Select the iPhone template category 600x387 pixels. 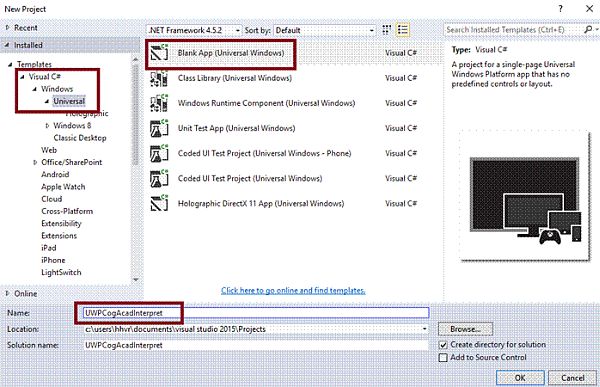pyautogui.click(x=53, y=260)
